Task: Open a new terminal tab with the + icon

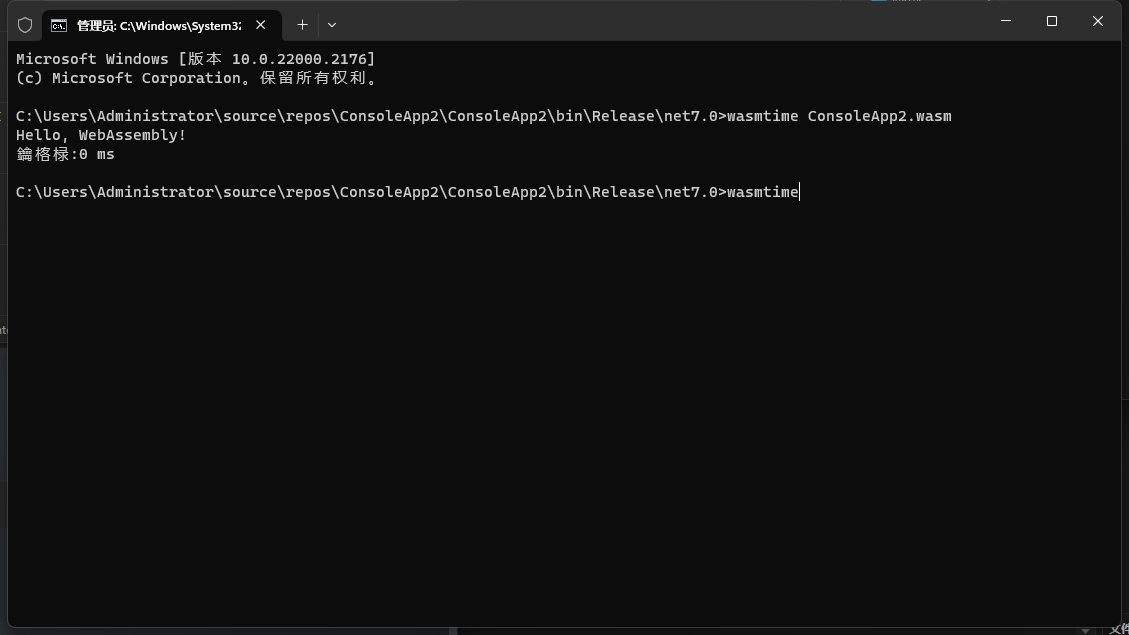Action: 302,24
